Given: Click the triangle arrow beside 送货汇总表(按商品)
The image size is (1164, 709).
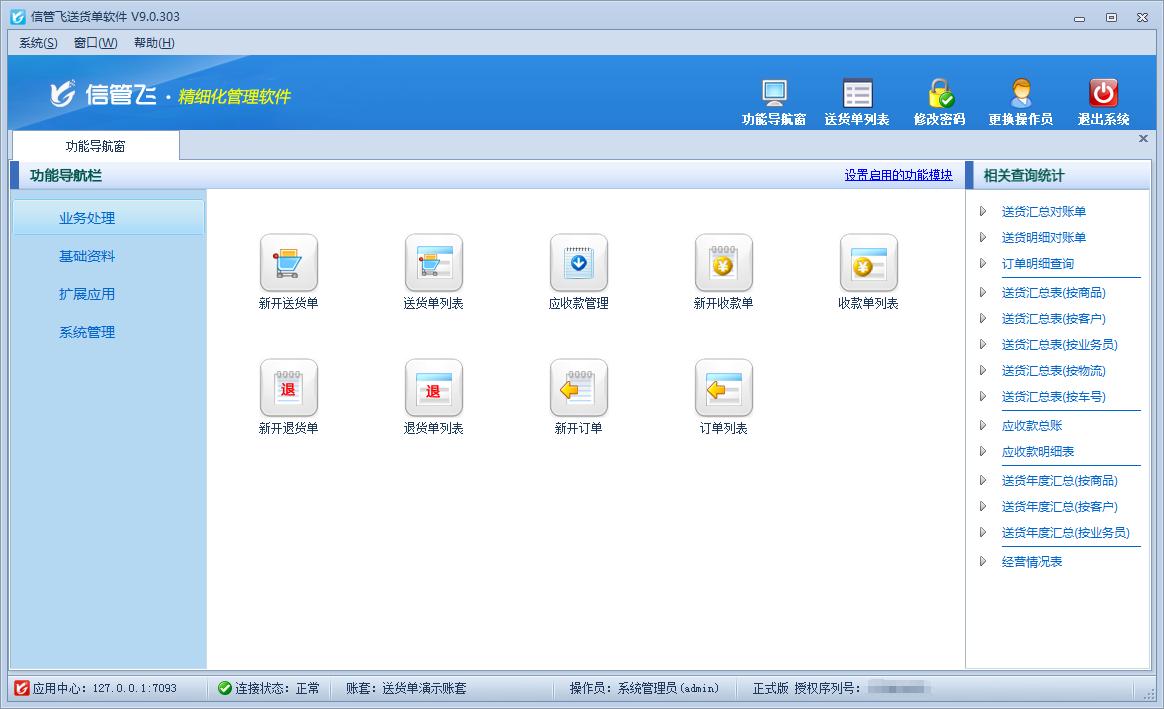Looking at the screenshot, I should [x=983, y=293].
